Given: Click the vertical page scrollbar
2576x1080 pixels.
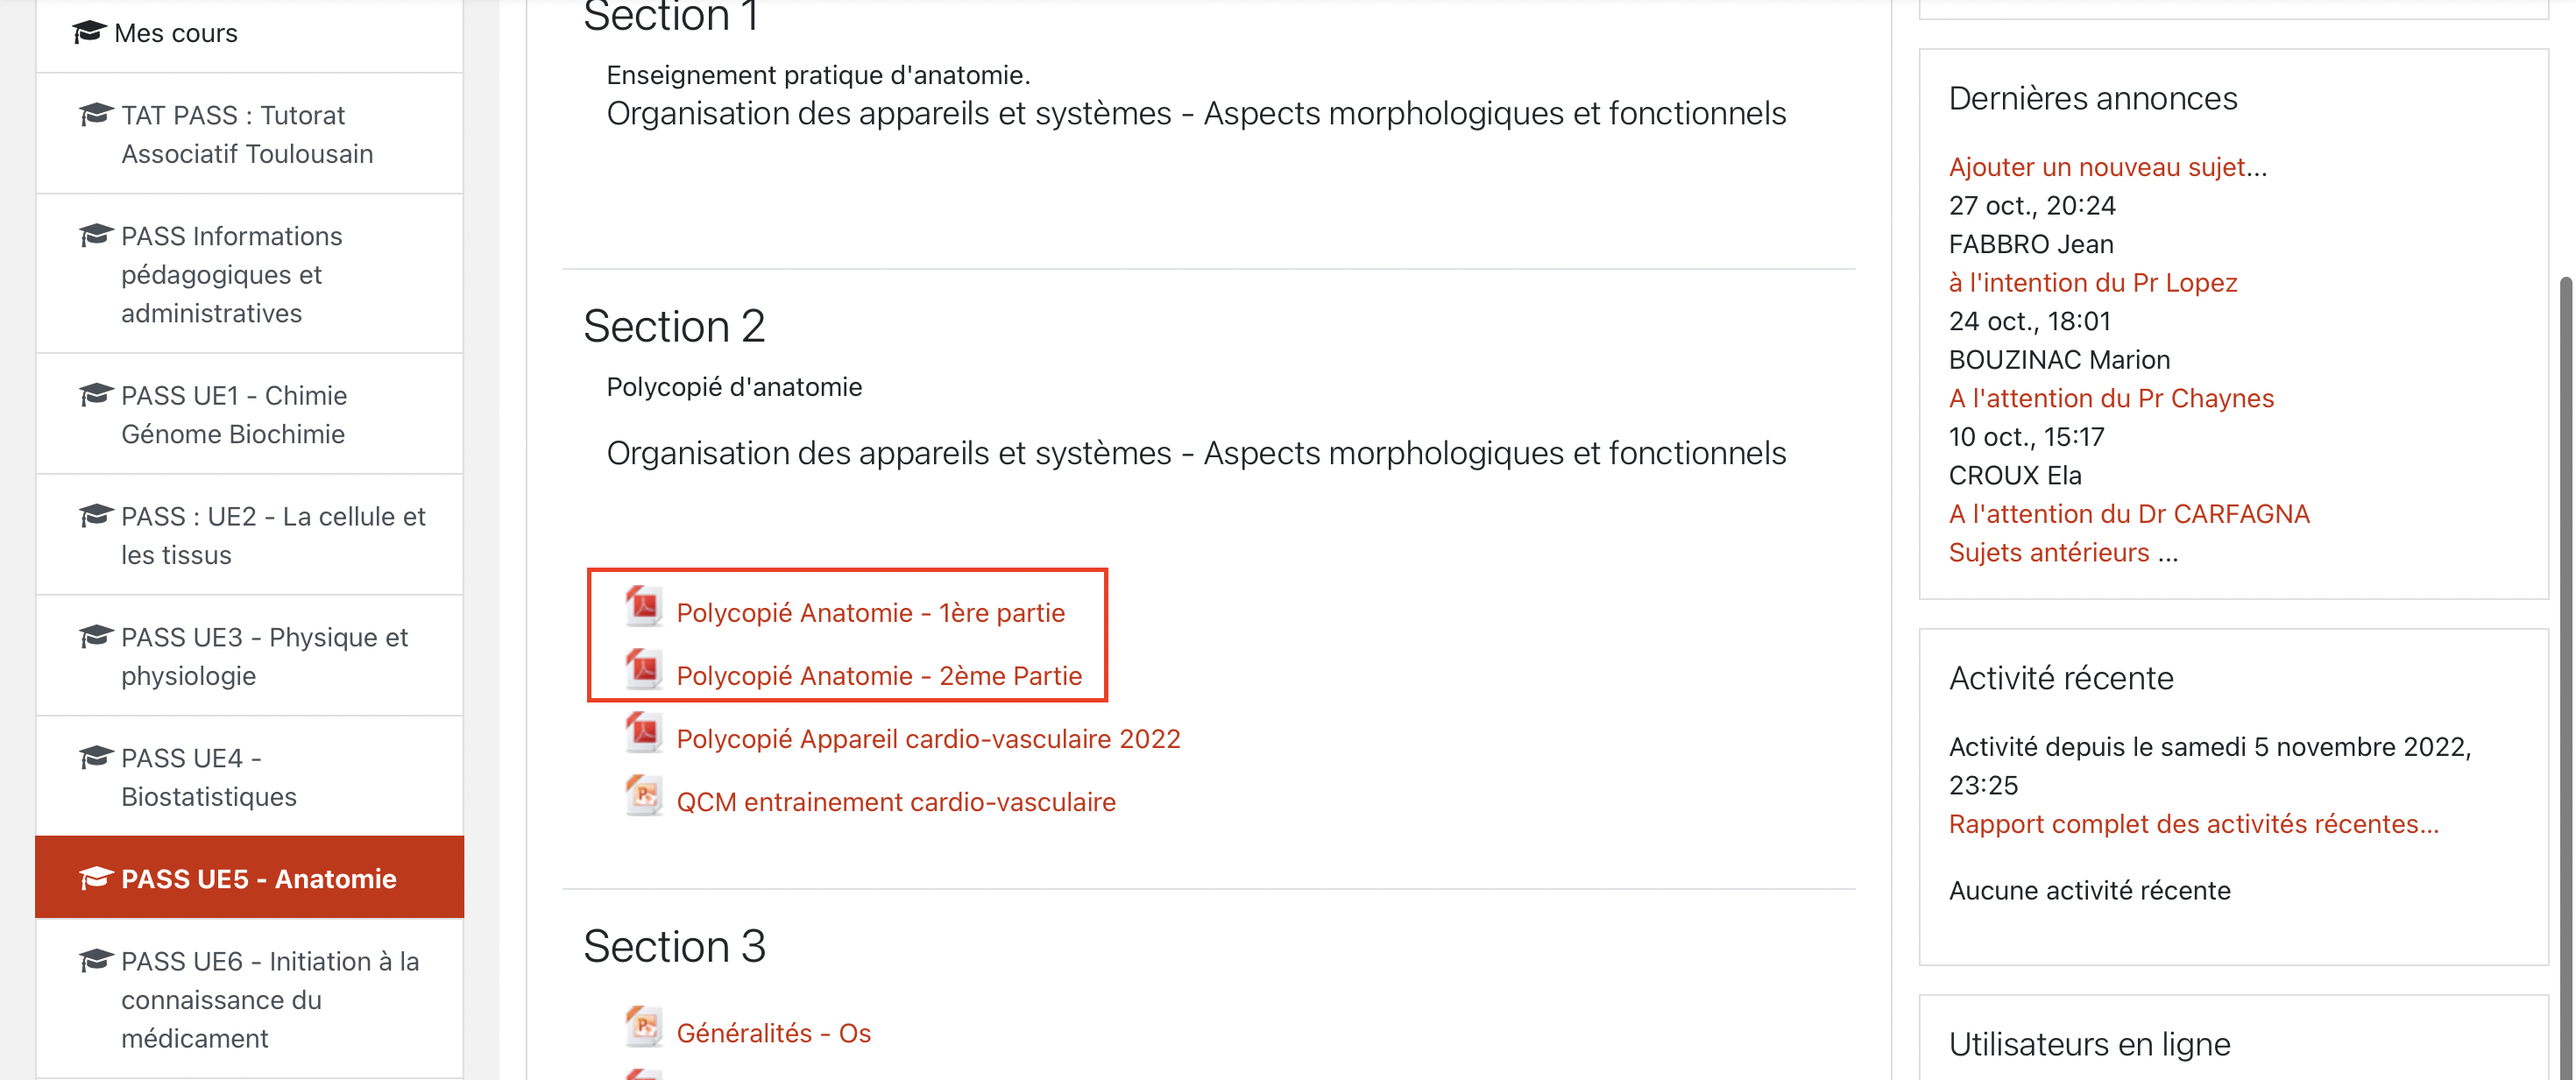Looking at the screenshot, I should click(2565, 600).
